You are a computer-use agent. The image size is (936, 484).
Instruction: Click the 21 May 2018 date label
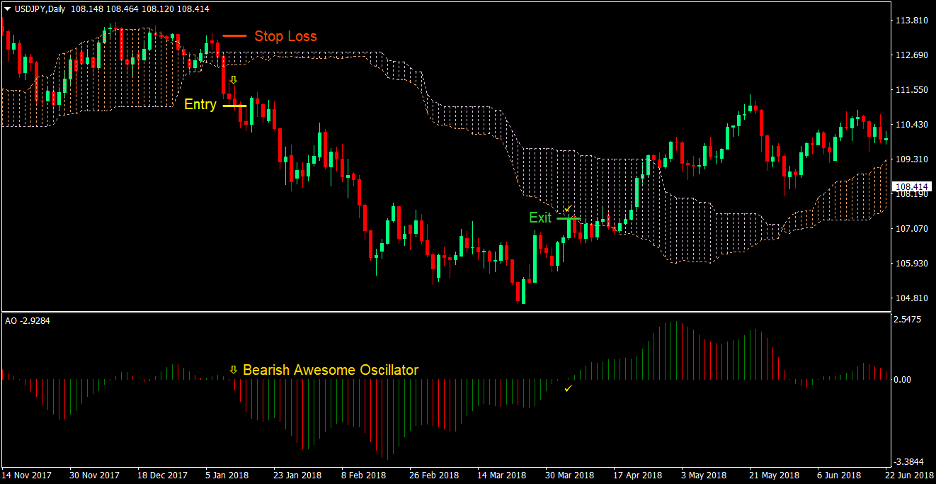point(775,475)
